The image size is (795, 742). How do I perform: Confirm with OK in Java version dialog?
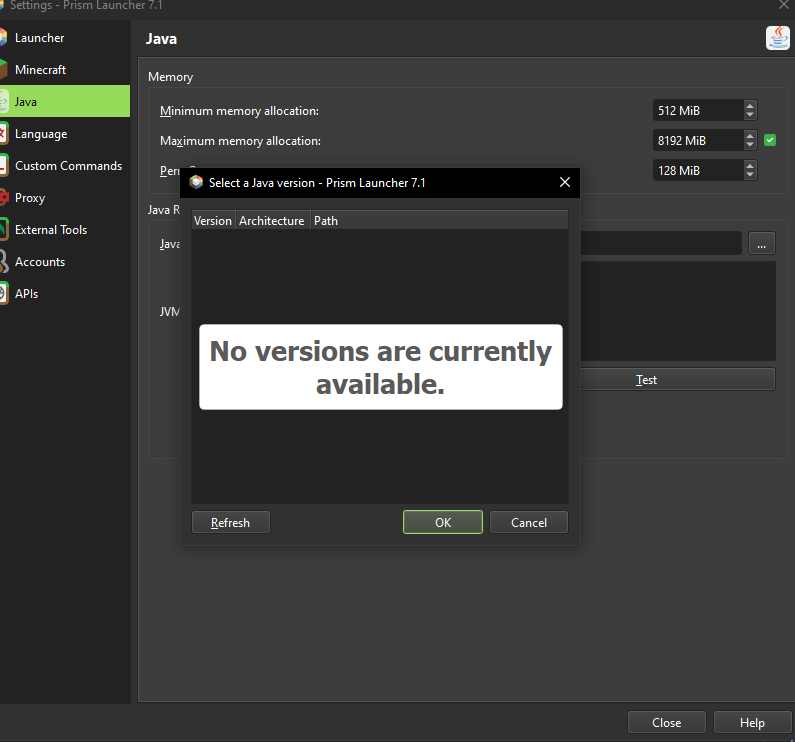pos(443,522)
